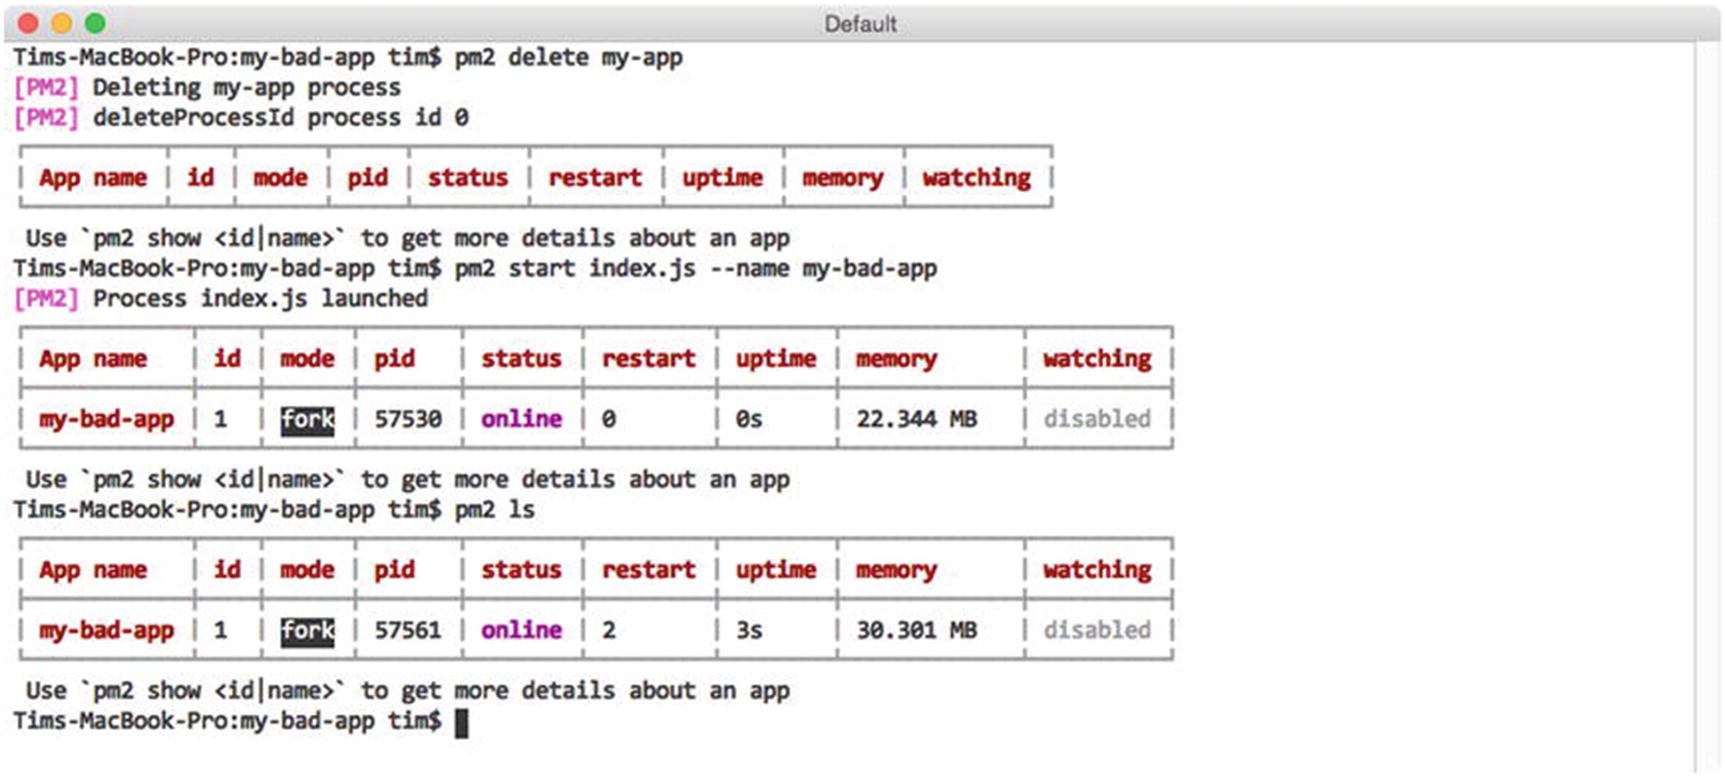Click the yellow minimize window button
Screen dimensions: 1725x777
coord(61,23)
